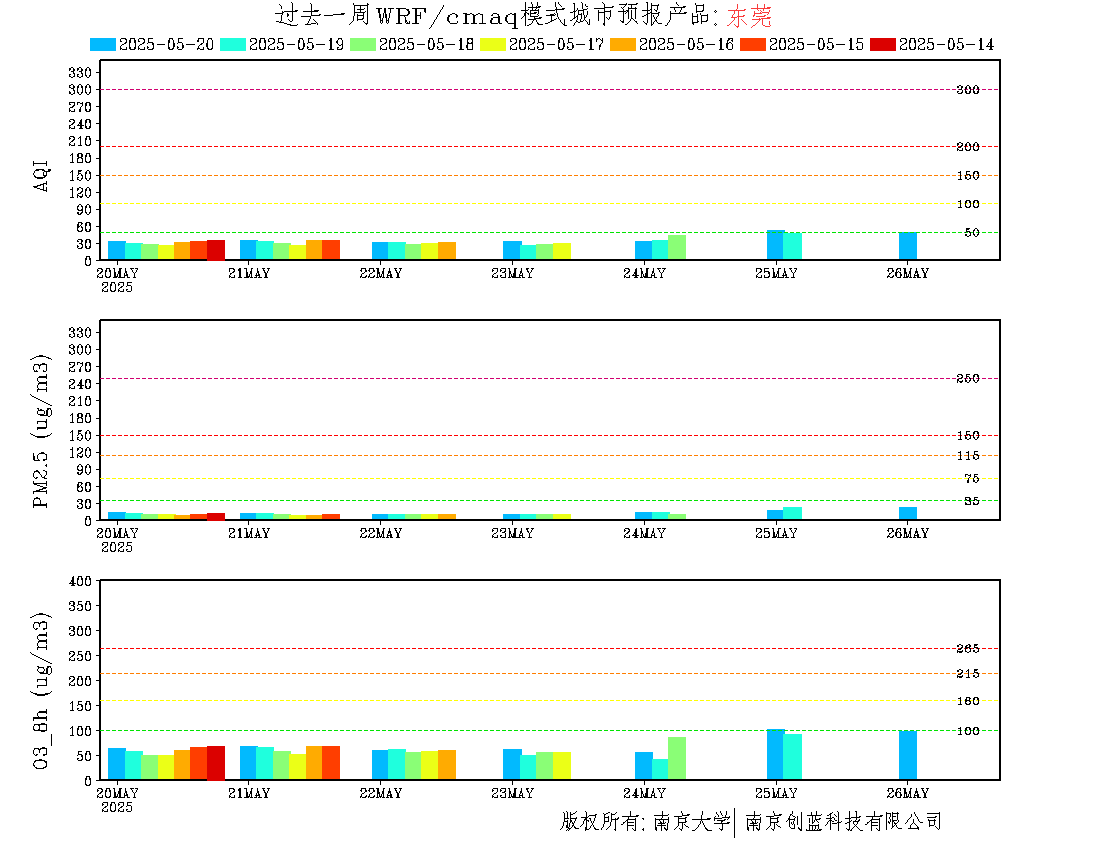Click the cyan 25MAY bar in PM2.5 chart

point(793,513)
